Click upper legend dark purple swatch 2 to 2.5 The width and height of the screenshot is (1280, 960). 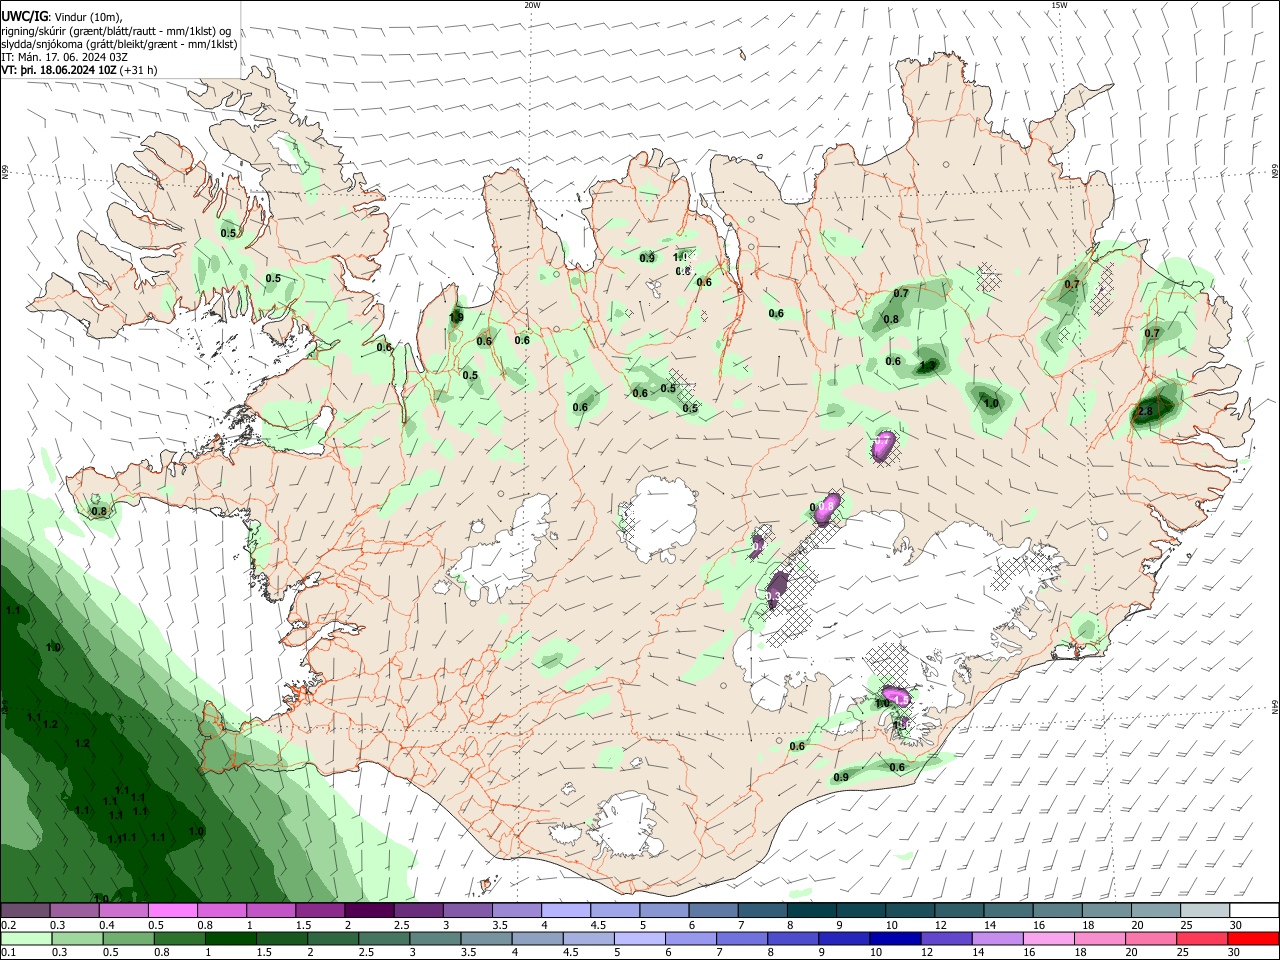tap(369, 910)
